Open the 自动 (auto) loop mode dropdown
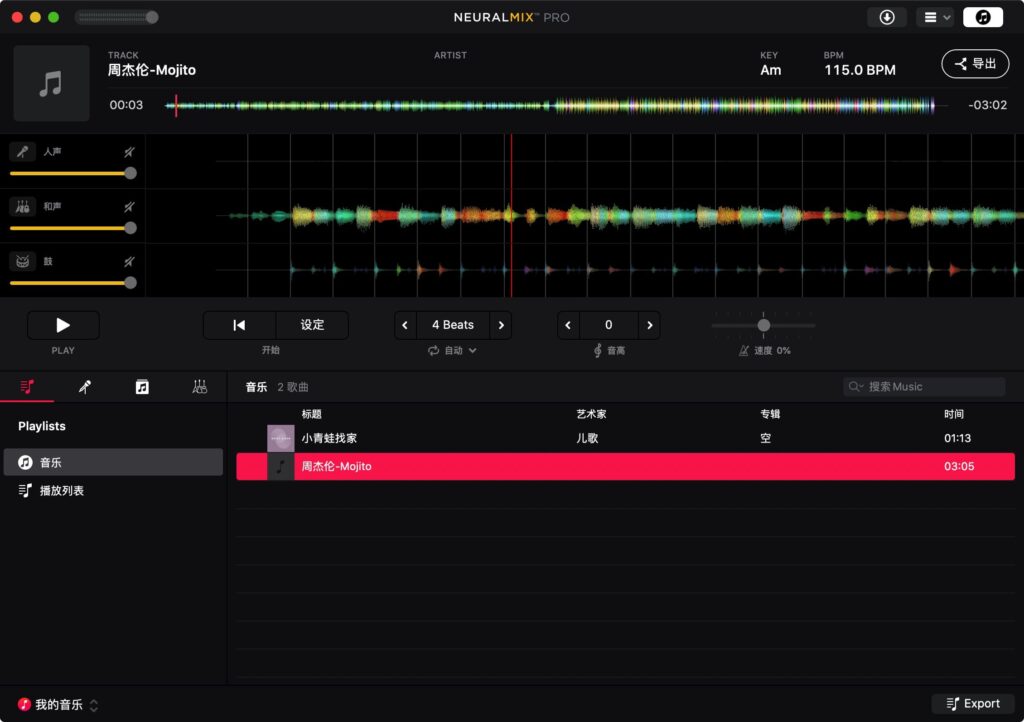Image resolution: width=1024 pixels, height=722 pixels. coord(454,350)
